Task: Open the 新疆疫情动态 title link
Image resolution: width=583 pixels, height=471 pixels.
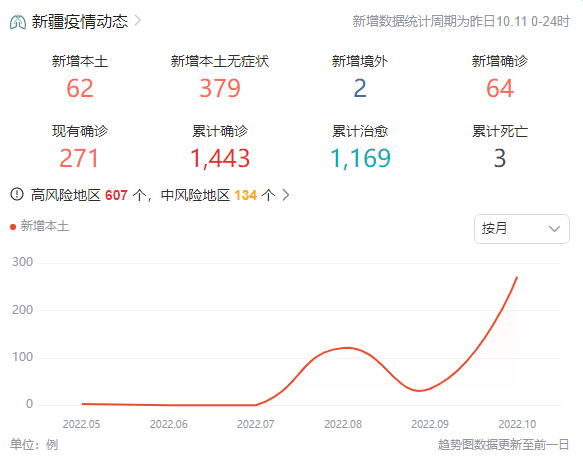Action: pyautogui.click(x=80, y=22)
